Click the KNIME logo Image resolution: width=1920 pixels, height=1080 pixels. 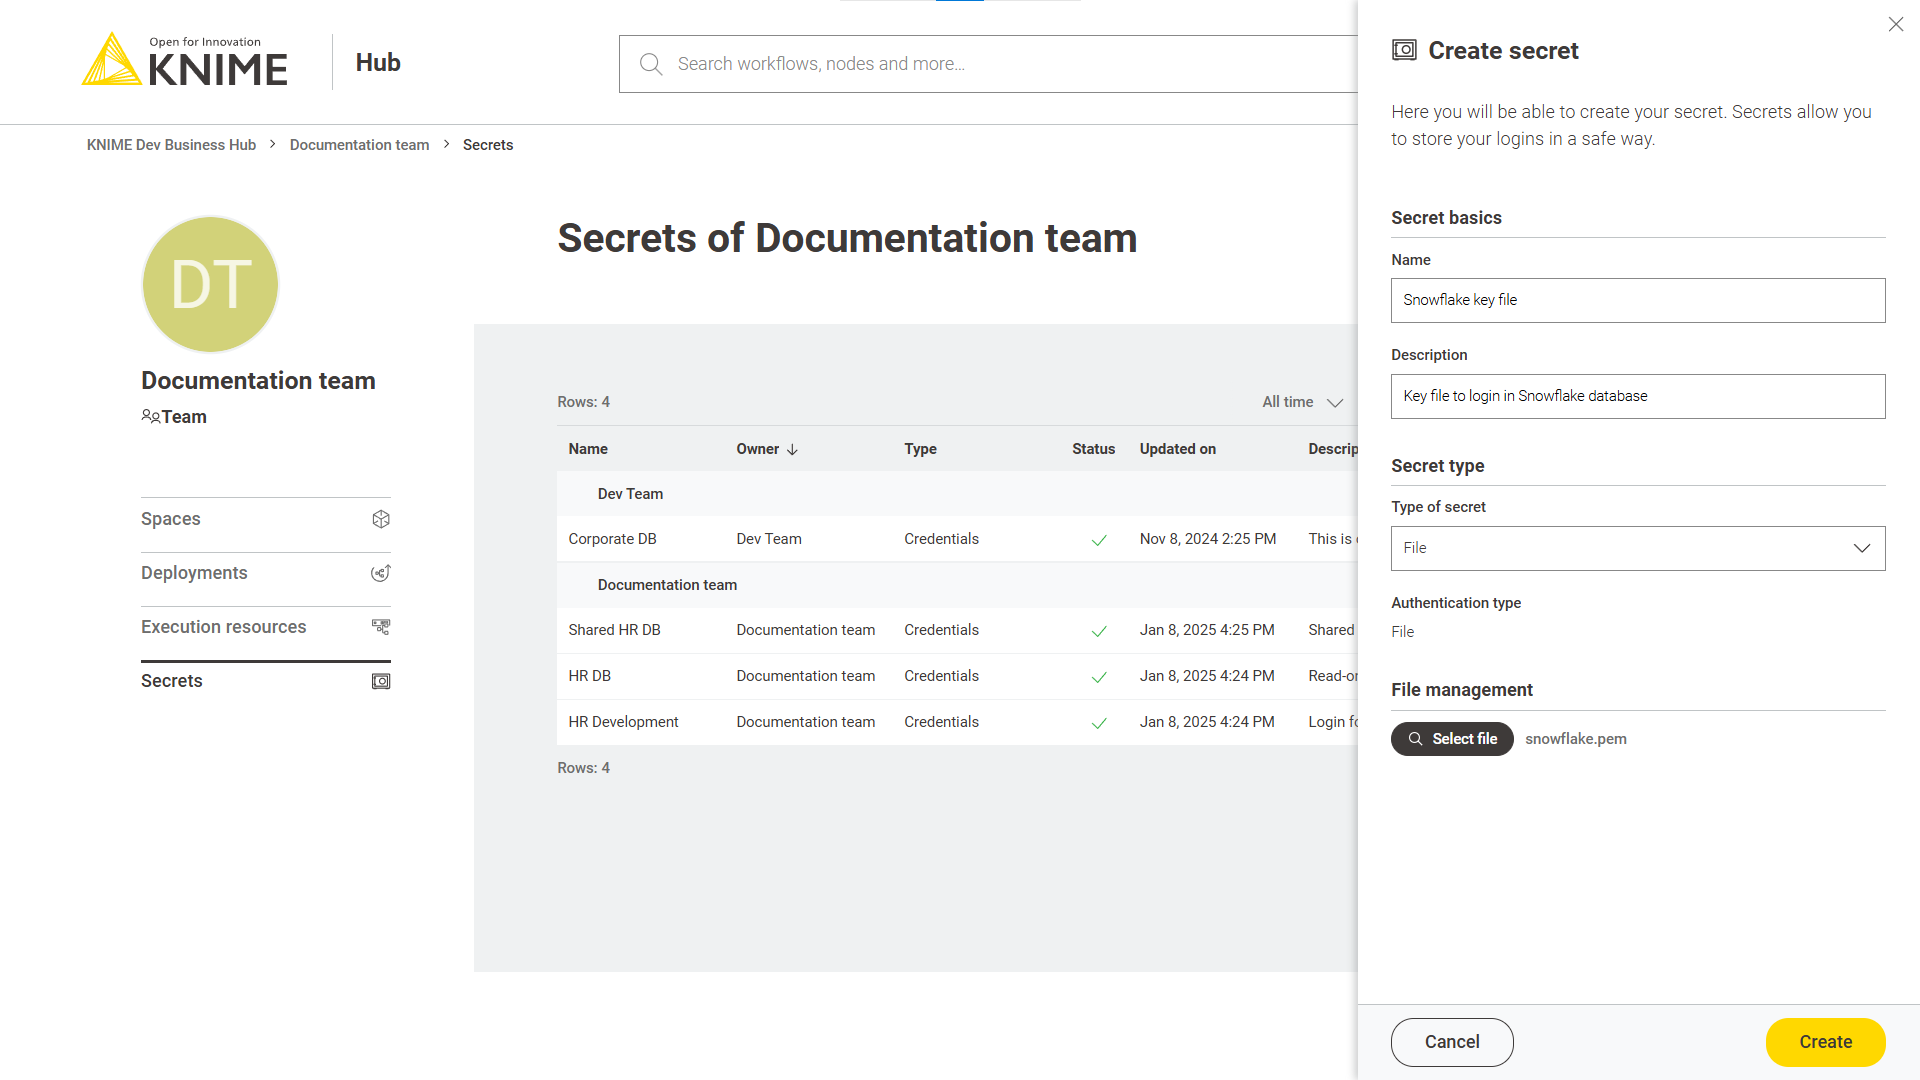[x=186, y=62]
